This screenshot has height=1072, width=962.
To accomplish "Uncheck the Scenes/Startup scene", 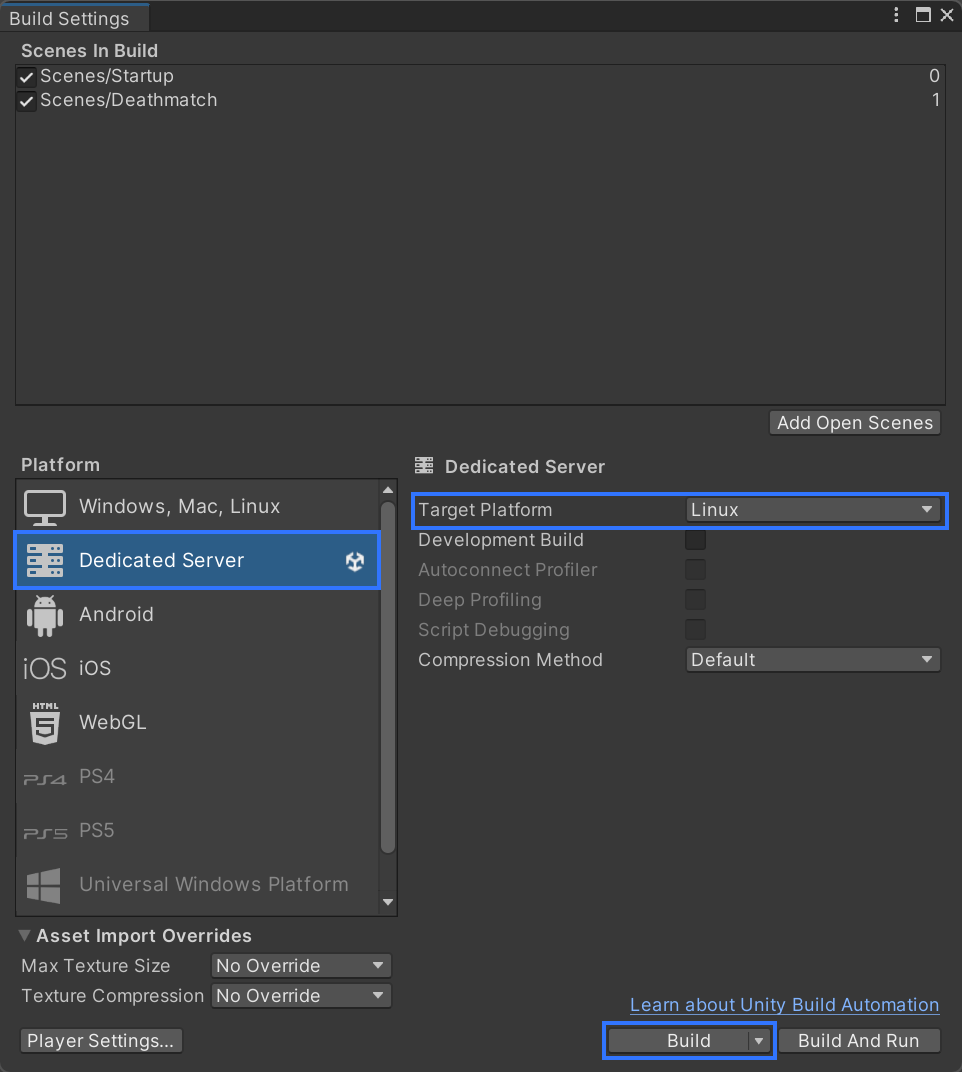I will point(27,77).
